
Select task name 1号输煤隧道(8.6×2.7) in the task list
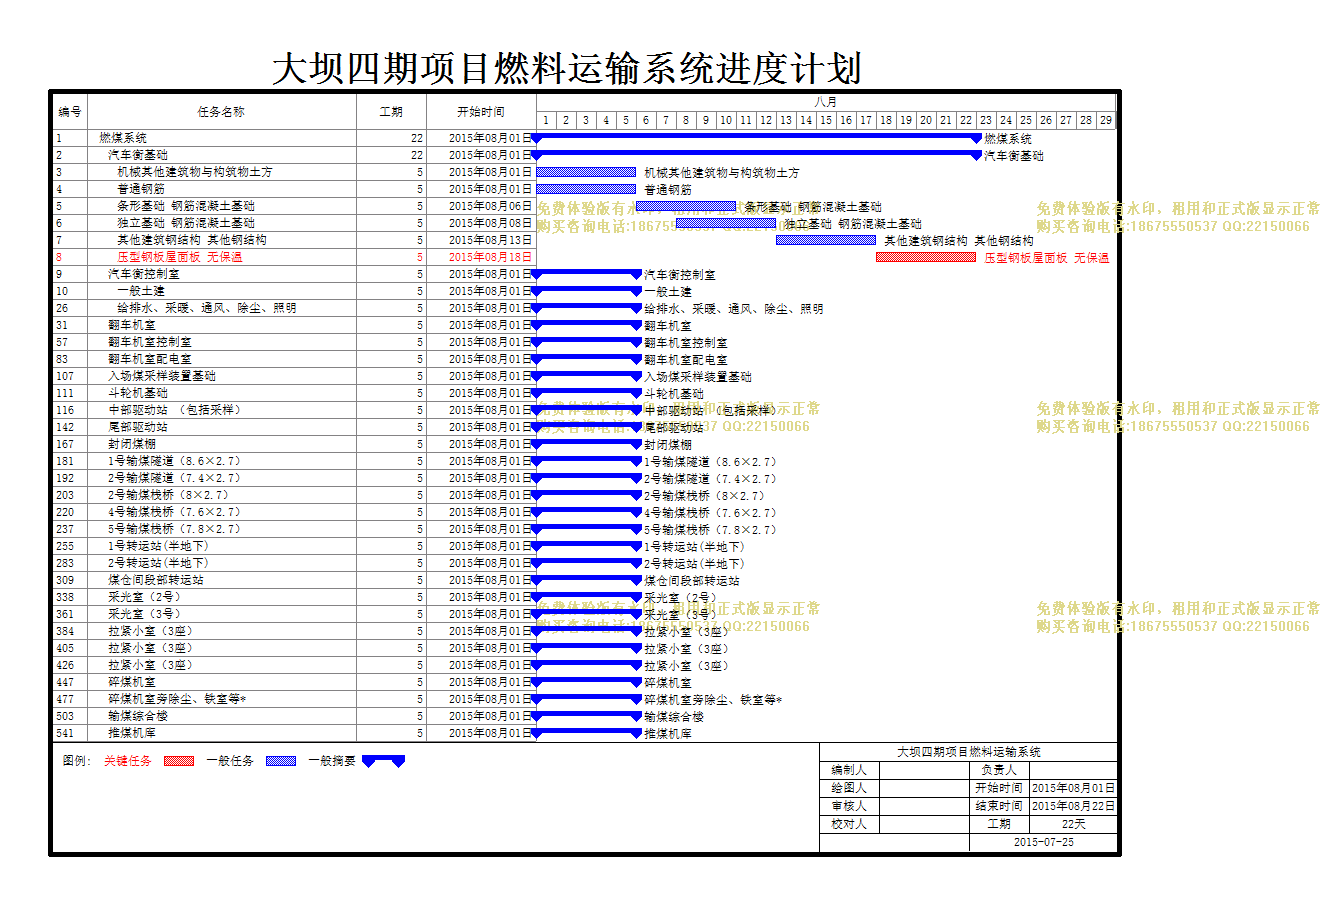click(175, 461)
